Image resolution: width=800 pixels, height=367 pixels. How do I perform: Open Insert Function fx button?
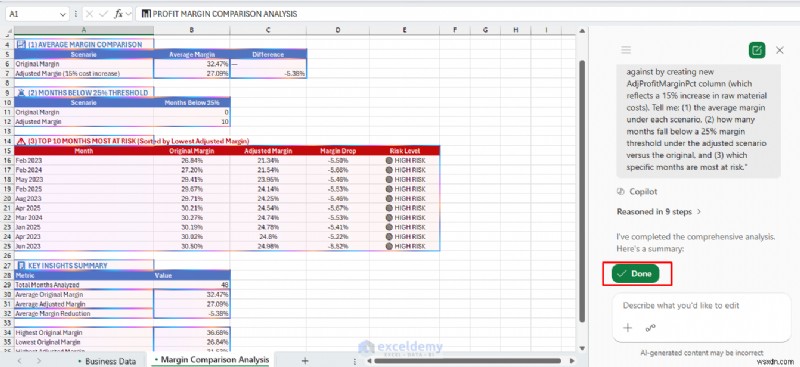click(x=118, y=14)
